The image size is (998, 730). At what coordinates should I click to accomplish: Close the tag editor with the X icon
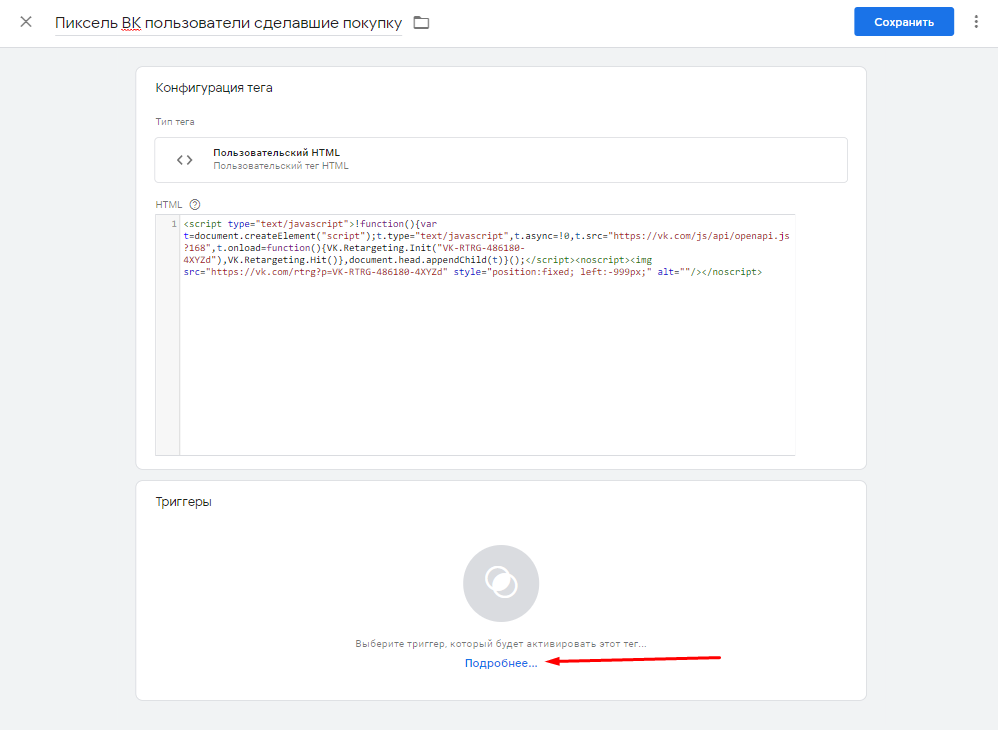pos(26,22)
